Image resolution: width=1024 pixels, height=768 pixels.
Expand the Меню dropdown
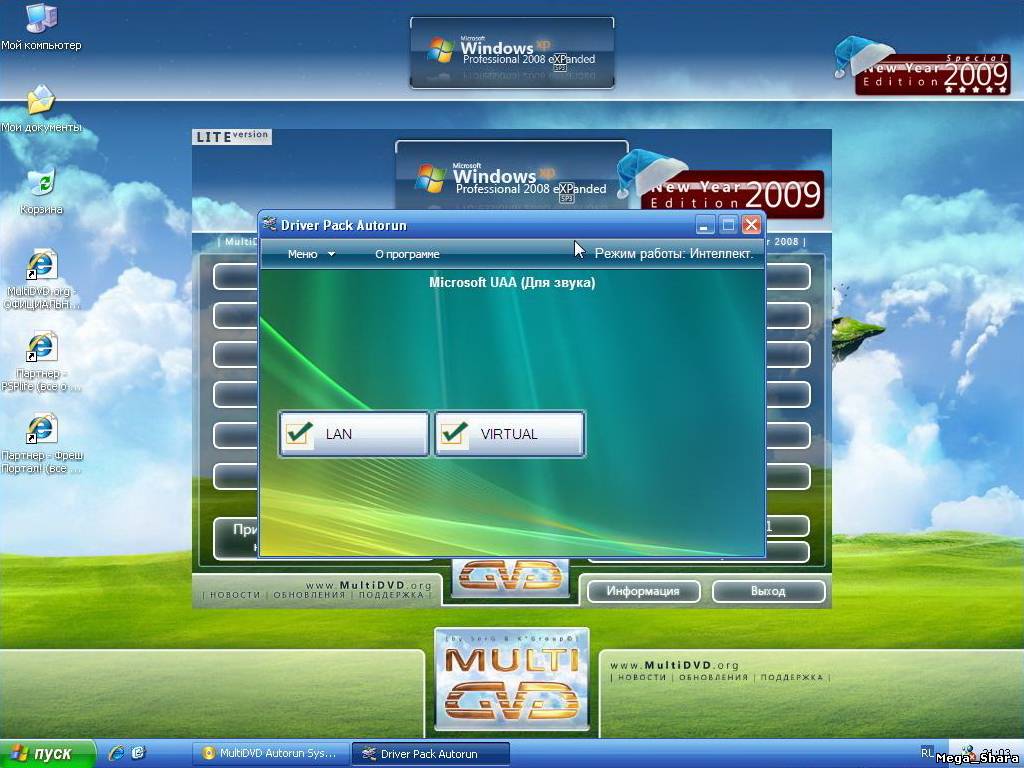tap(311, 254)
